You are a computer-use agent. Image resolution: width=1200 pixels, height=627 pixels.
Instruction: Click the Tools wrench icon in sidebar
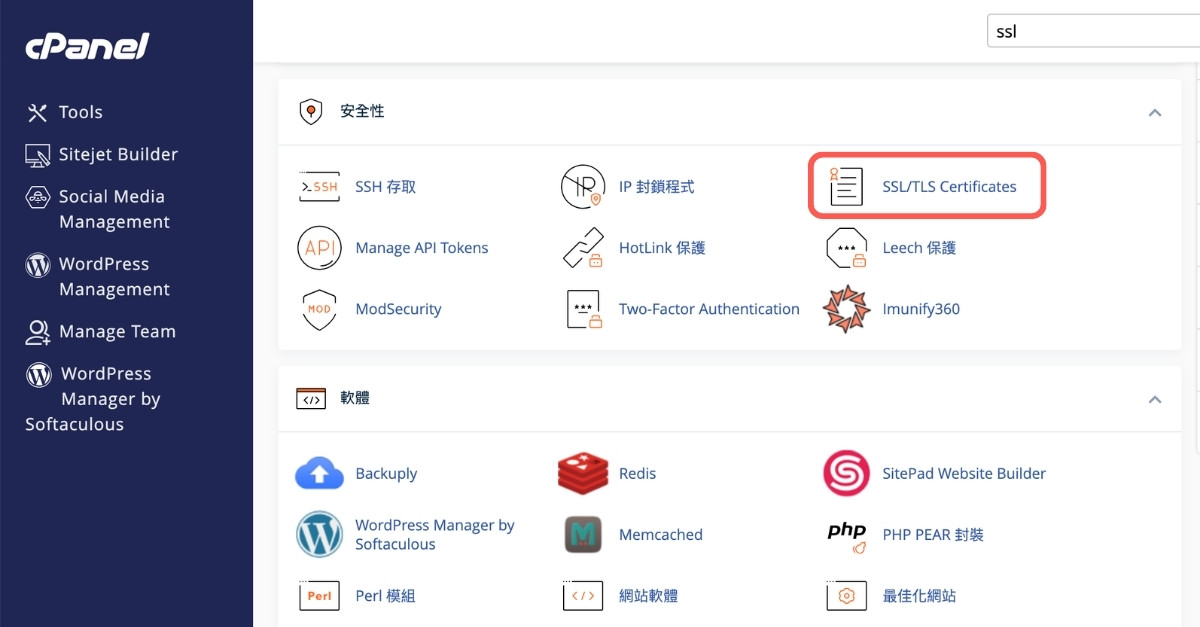coord(37,113)
